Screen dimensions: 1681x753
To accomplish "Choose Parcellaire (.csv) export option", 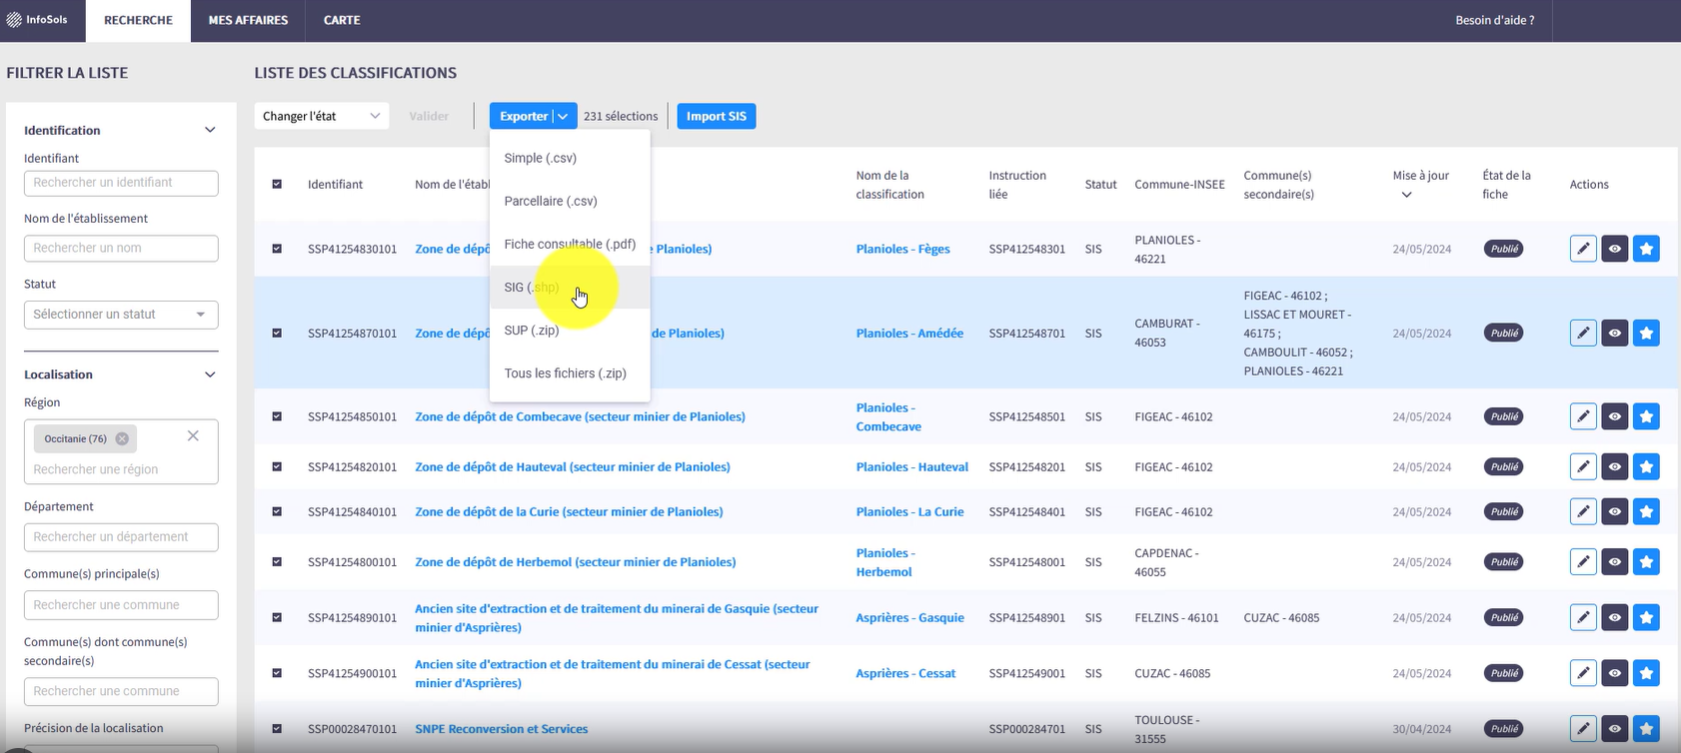I will point(570,201).
